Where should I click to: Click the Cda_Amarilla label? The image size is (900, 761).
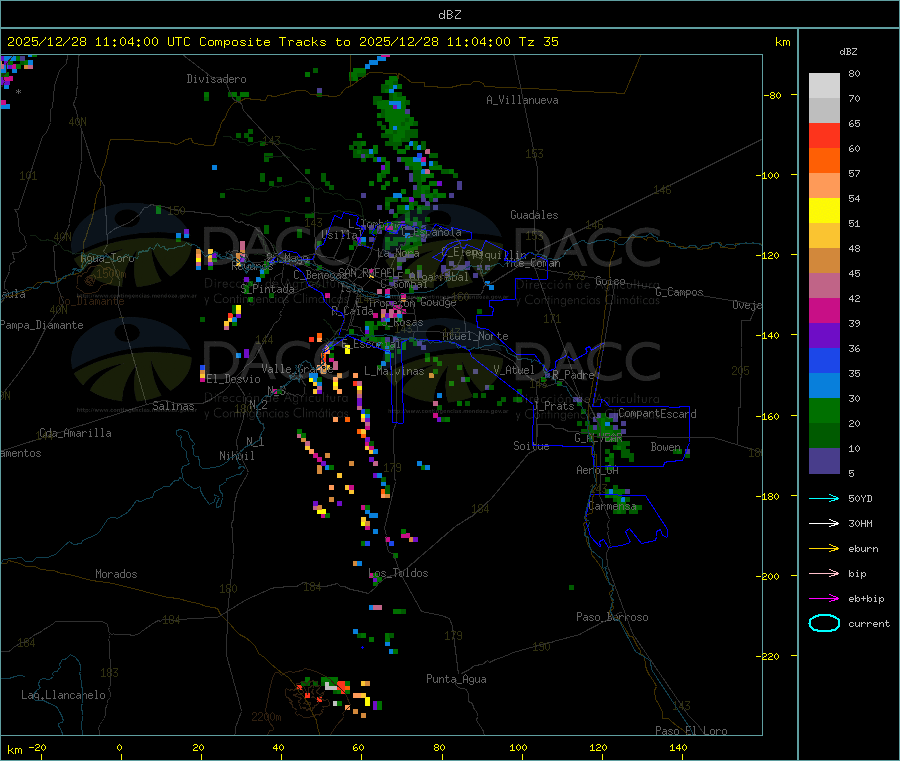pos(75,433)
